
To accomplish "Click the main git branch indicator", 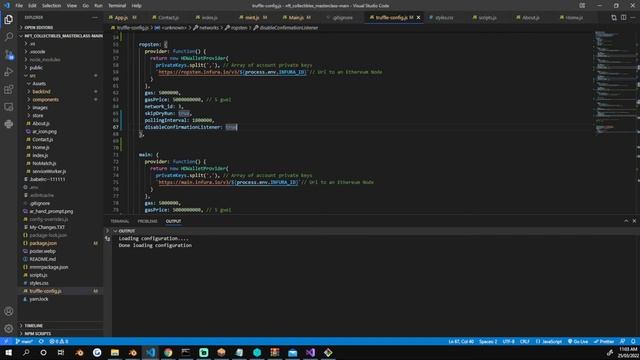I will (x=24, y=341).
